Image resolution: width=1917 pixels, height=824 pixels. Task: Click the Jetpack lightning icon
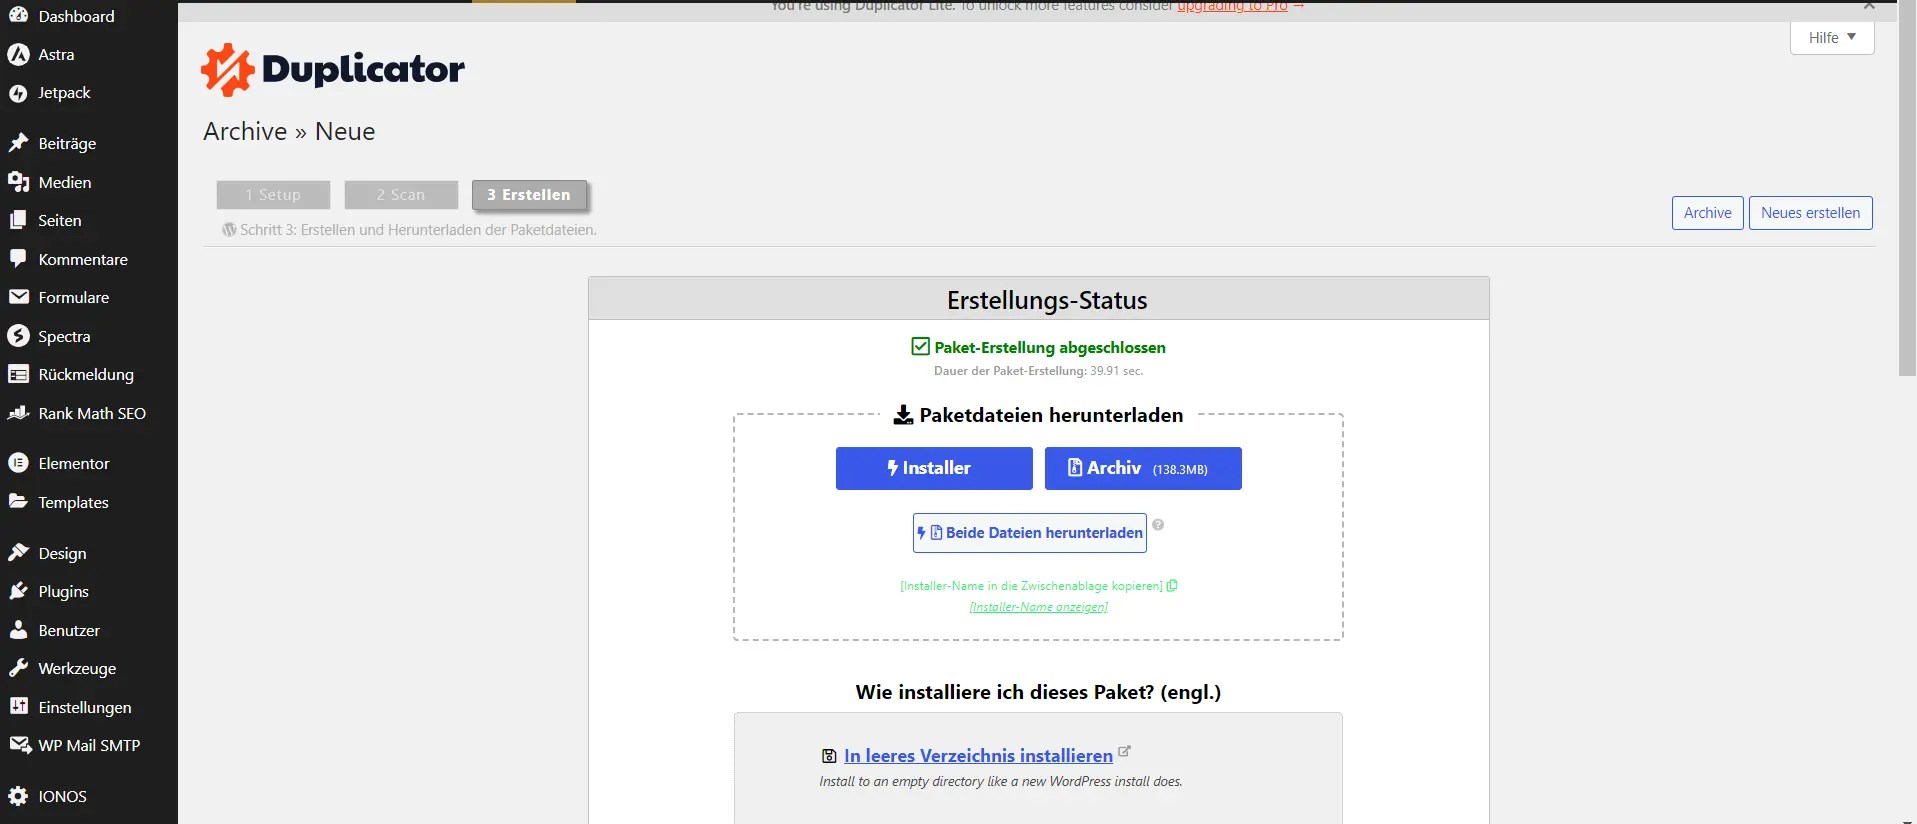pos(18,93)
